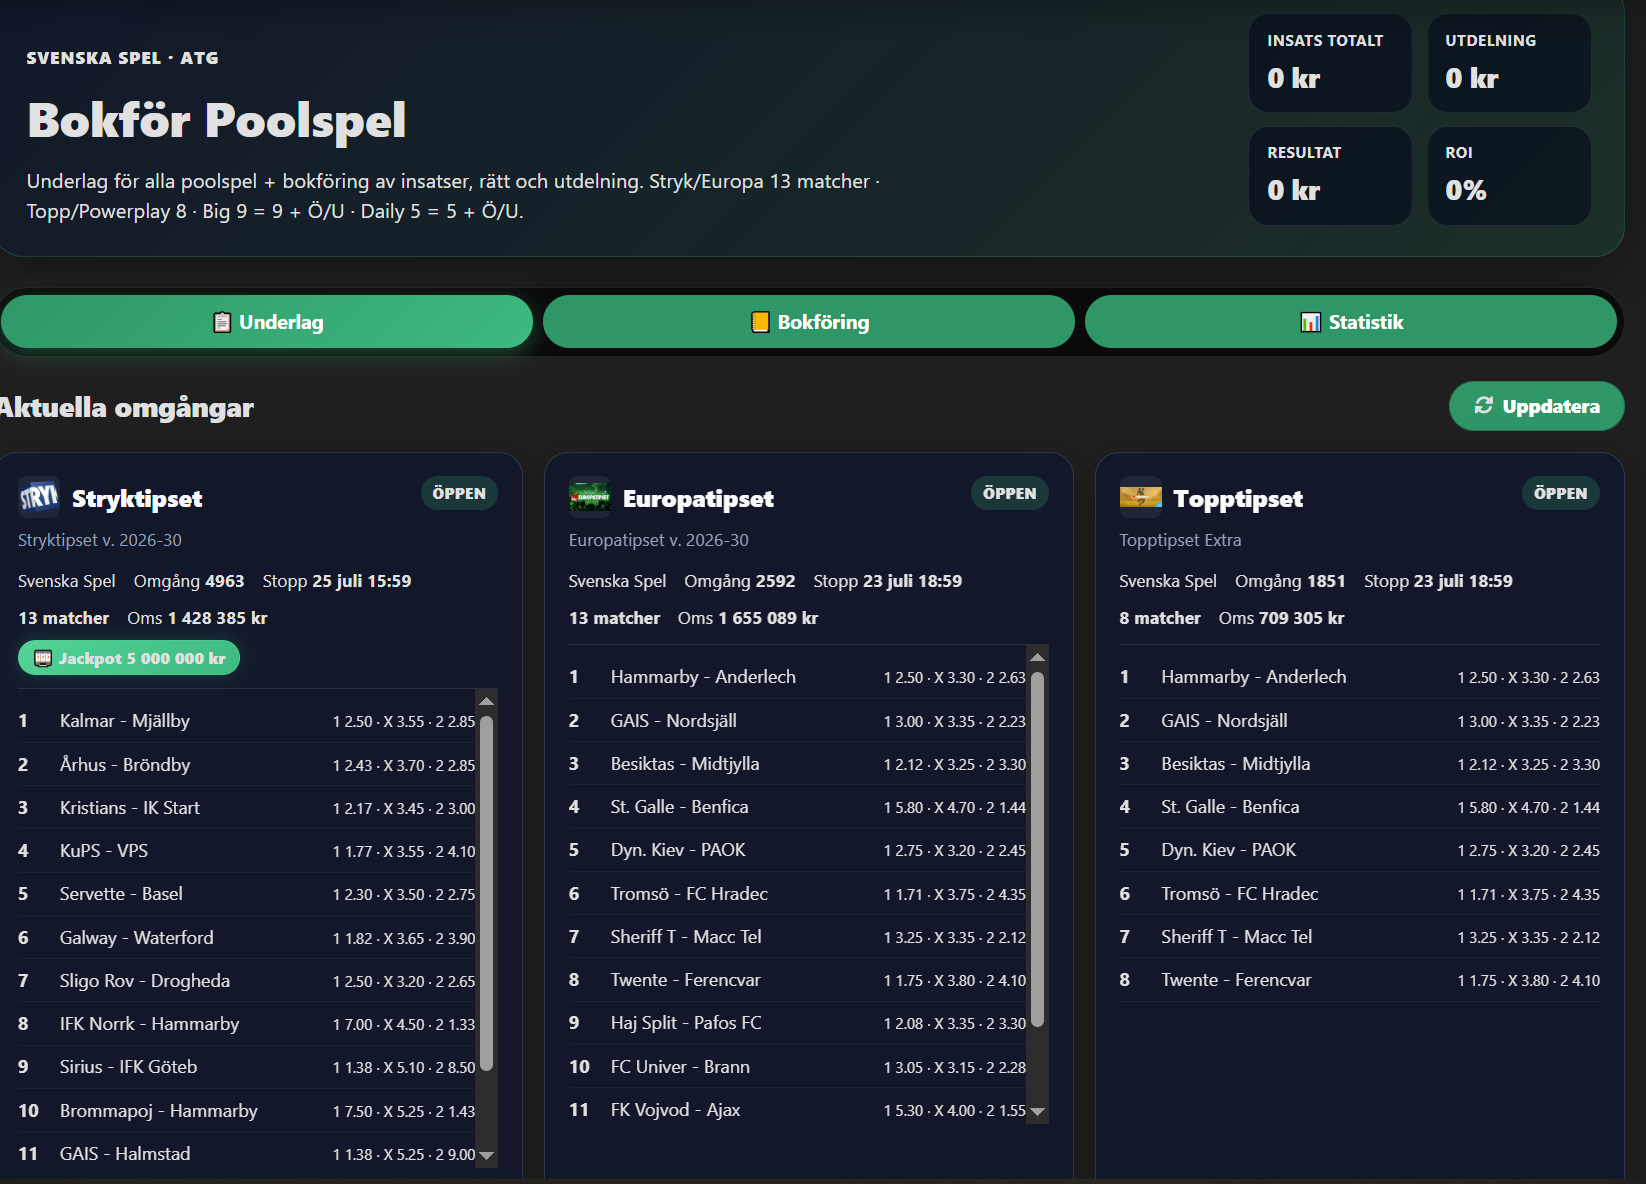The height and width of the screenshot is (1184, 1646).
Task: Click the Jackpot 5 000 000 kr badge
Action: point(129,658)
